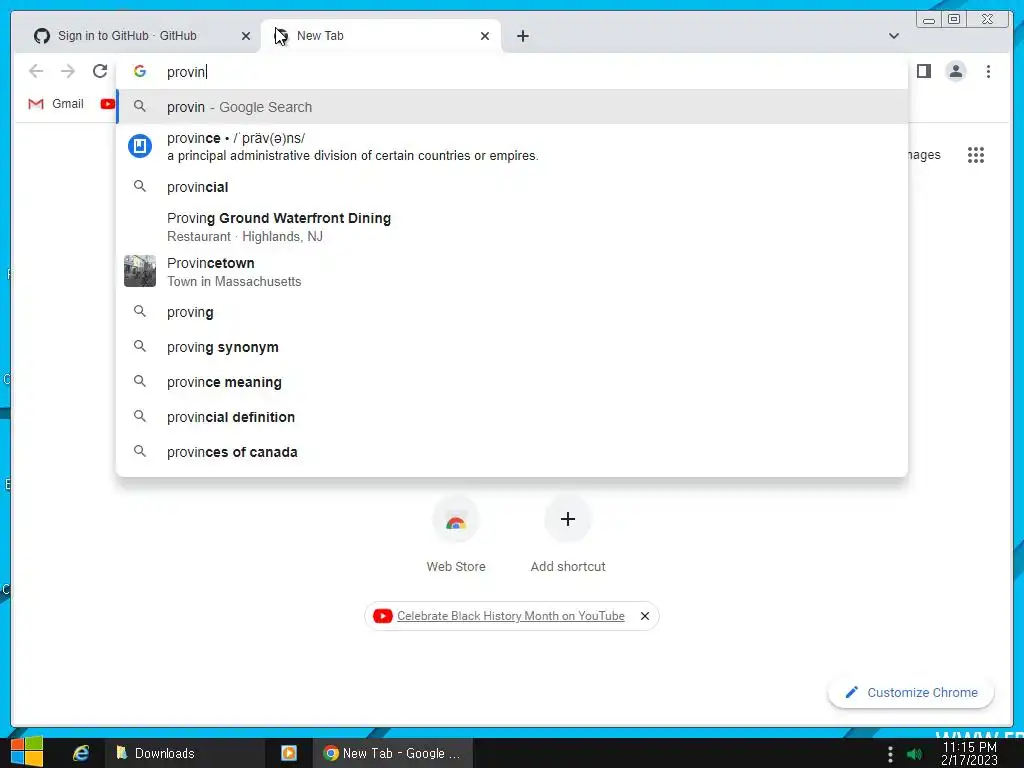Choose the Provincetown suggestion
Screen dimensions: 1024x768
(x=512, y=272)
